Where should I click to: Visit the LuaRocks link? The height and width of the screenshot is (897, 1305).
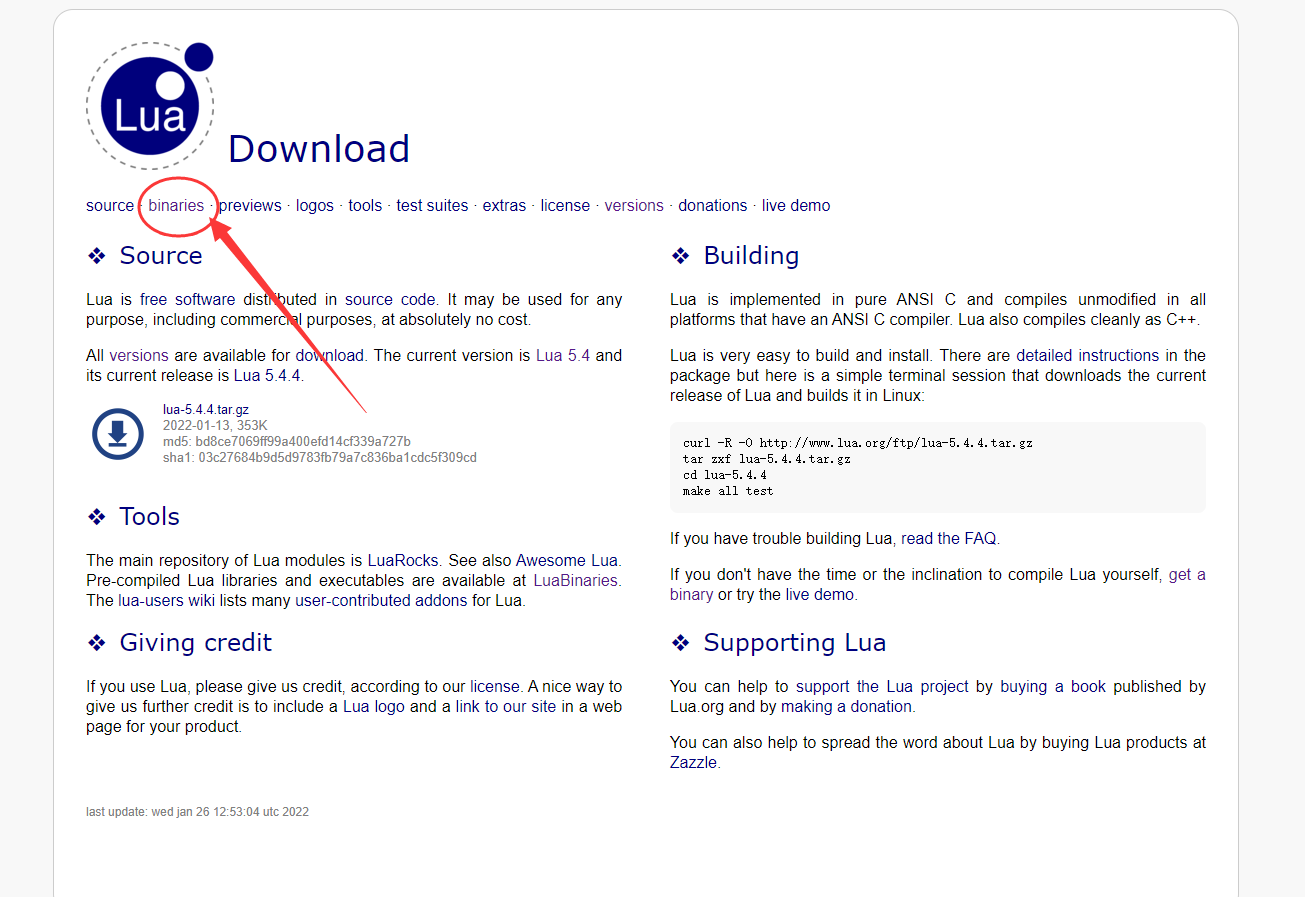tap(402, 560)
